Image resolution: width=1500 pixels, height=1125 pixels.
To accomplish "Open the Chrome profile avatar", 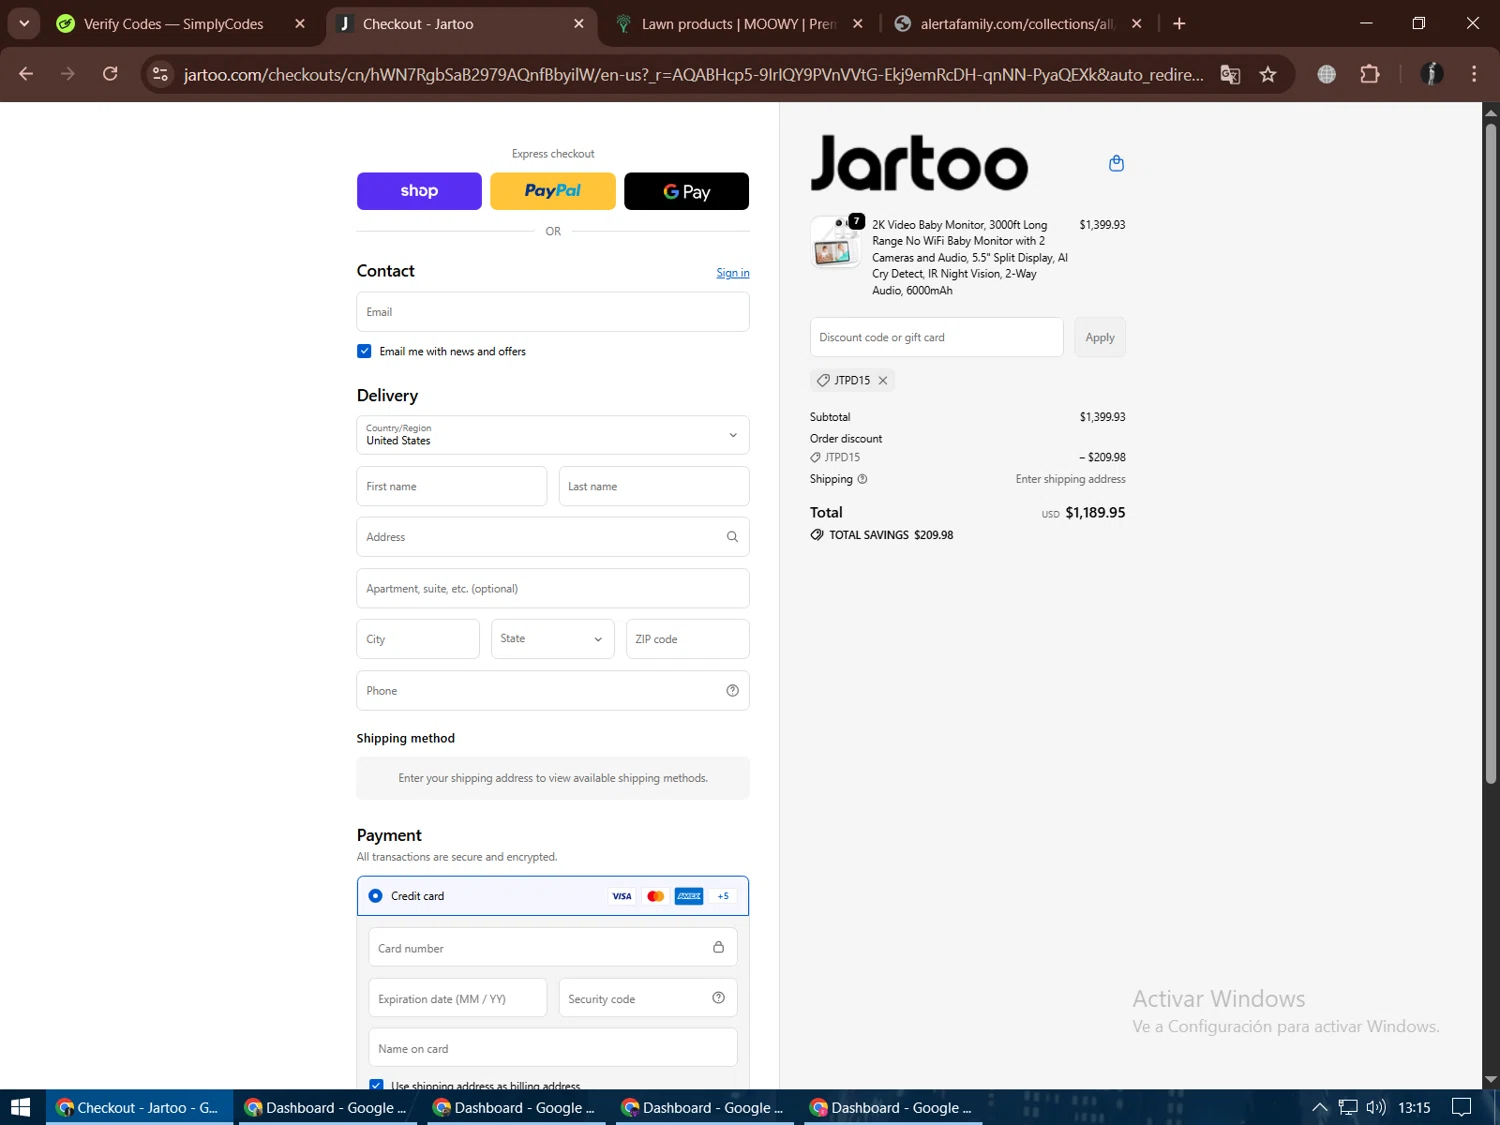I will tap(1432, 74).
